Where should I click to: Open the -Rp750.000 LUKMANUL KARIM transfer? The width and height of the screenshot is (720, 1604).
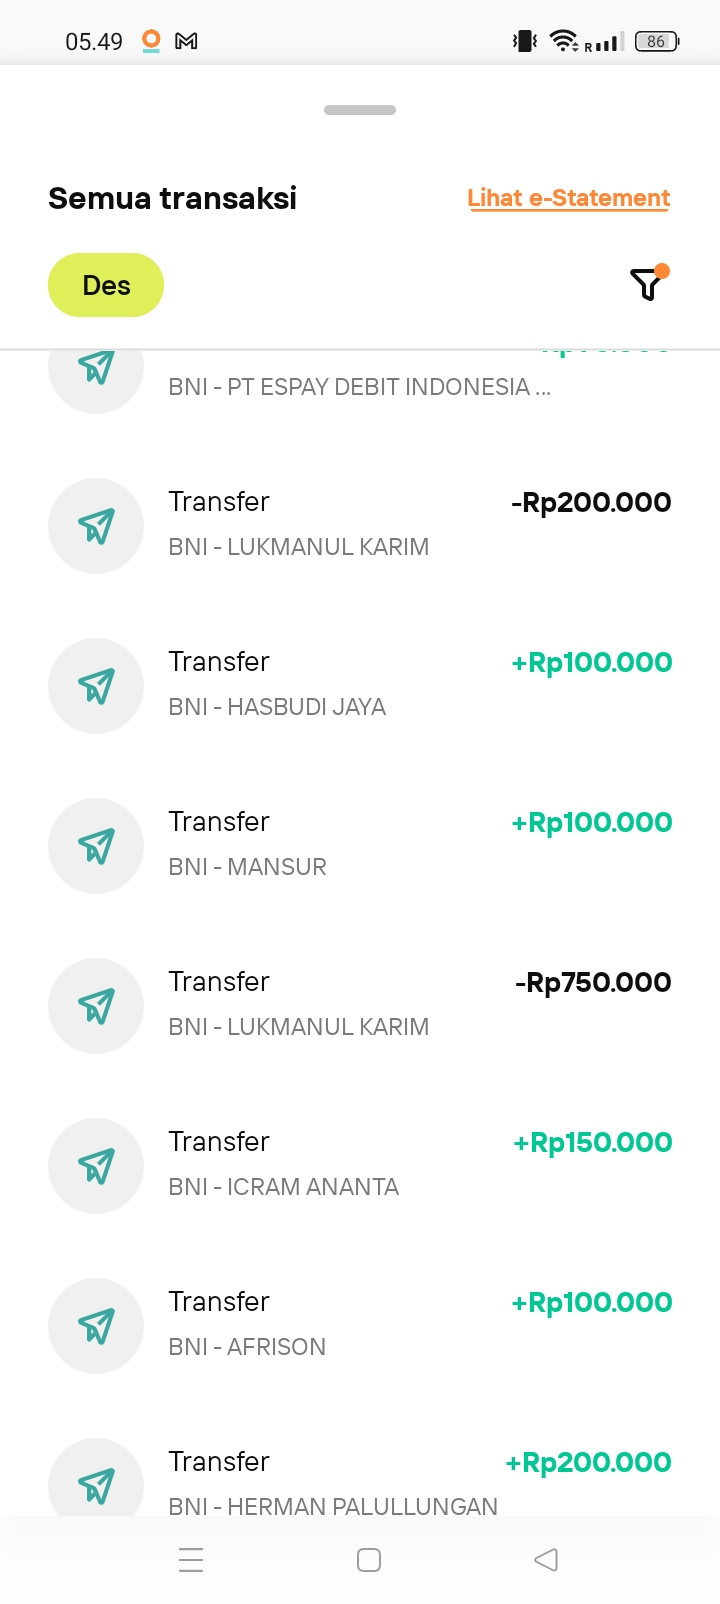point(360,1006)
